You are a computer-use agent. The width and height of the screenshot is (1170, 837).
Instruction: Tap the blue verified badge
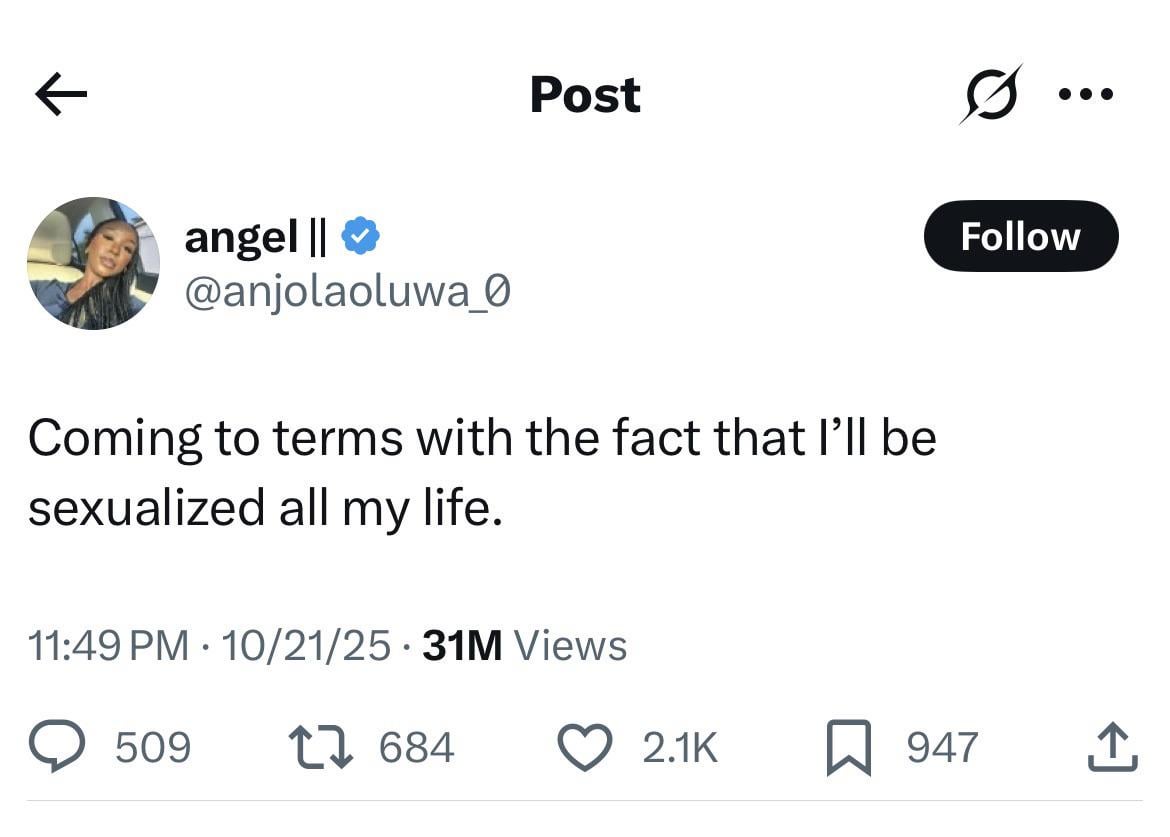click(x=359, y=237)
